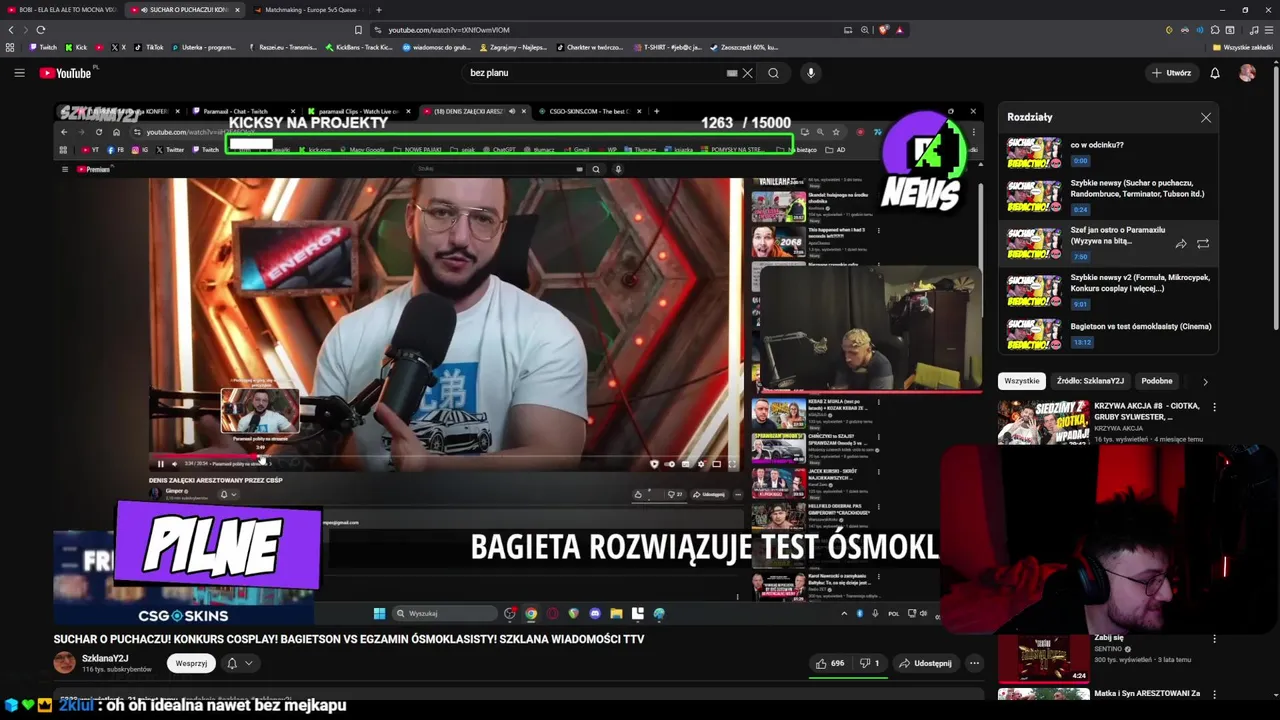Open the browser main menu
Image resolution: width=1280 pixels, height=720 pixels.
(x=1268, y=30)
